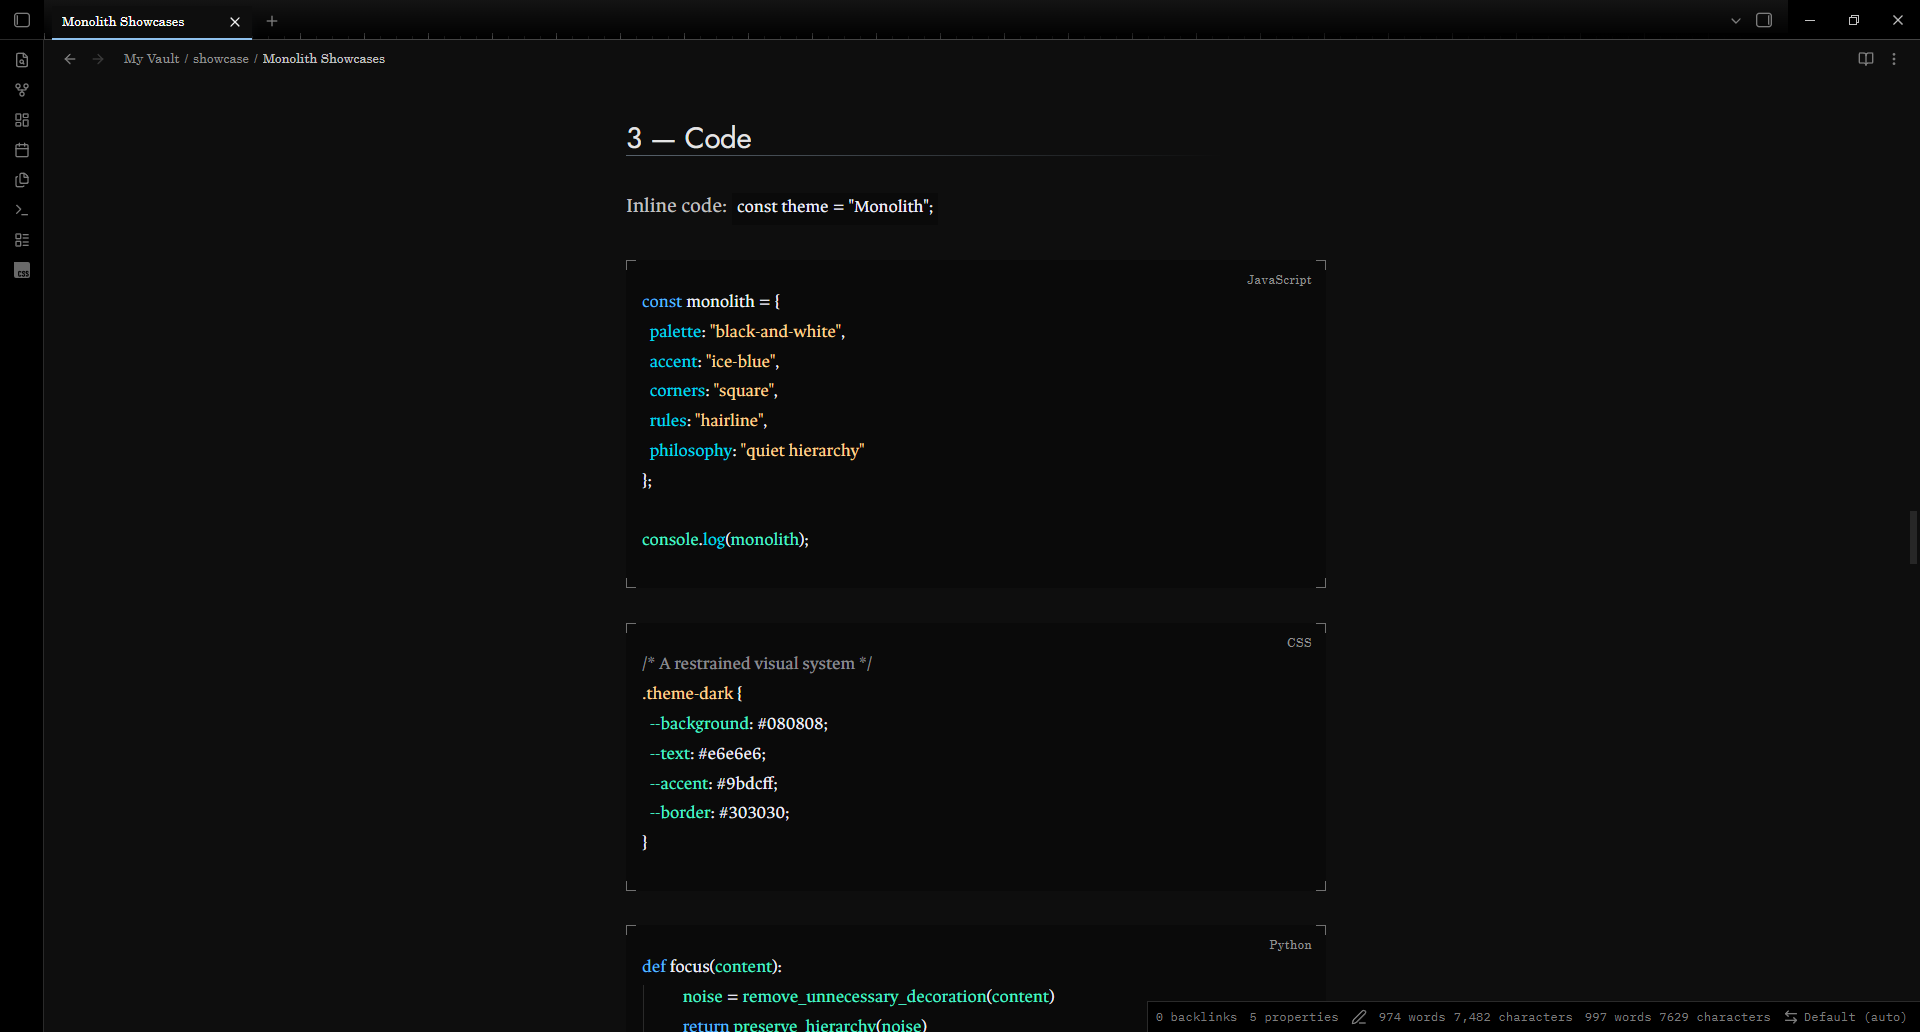Click the 997 words 7629 characters entry
The width and height of the screenshot is (1920, 1032).
tap(1677, 1017)
